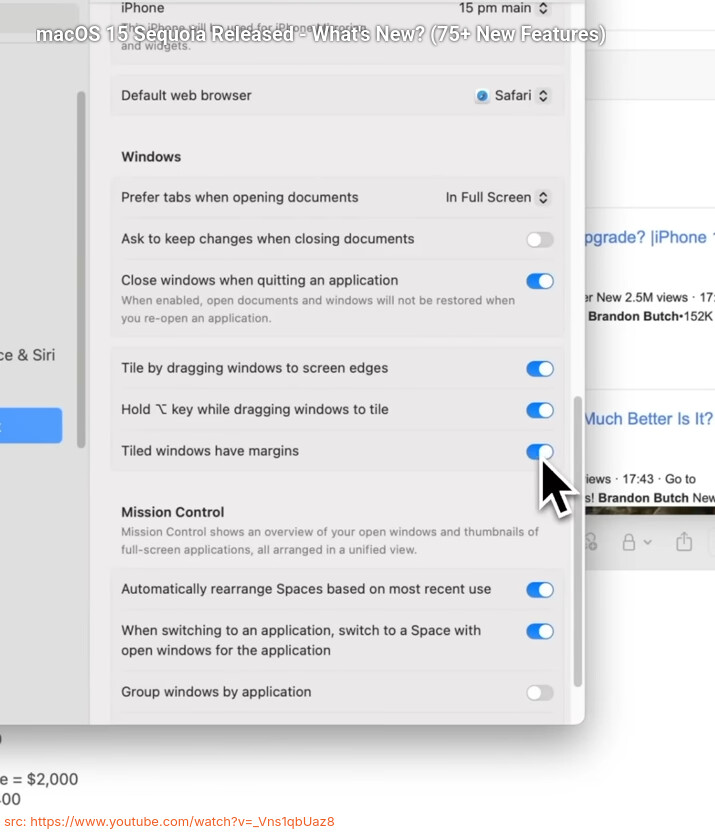Open the 'Much Better Is It?' link
The width and height of the screenshot is (715, 836).
point(648,419)
